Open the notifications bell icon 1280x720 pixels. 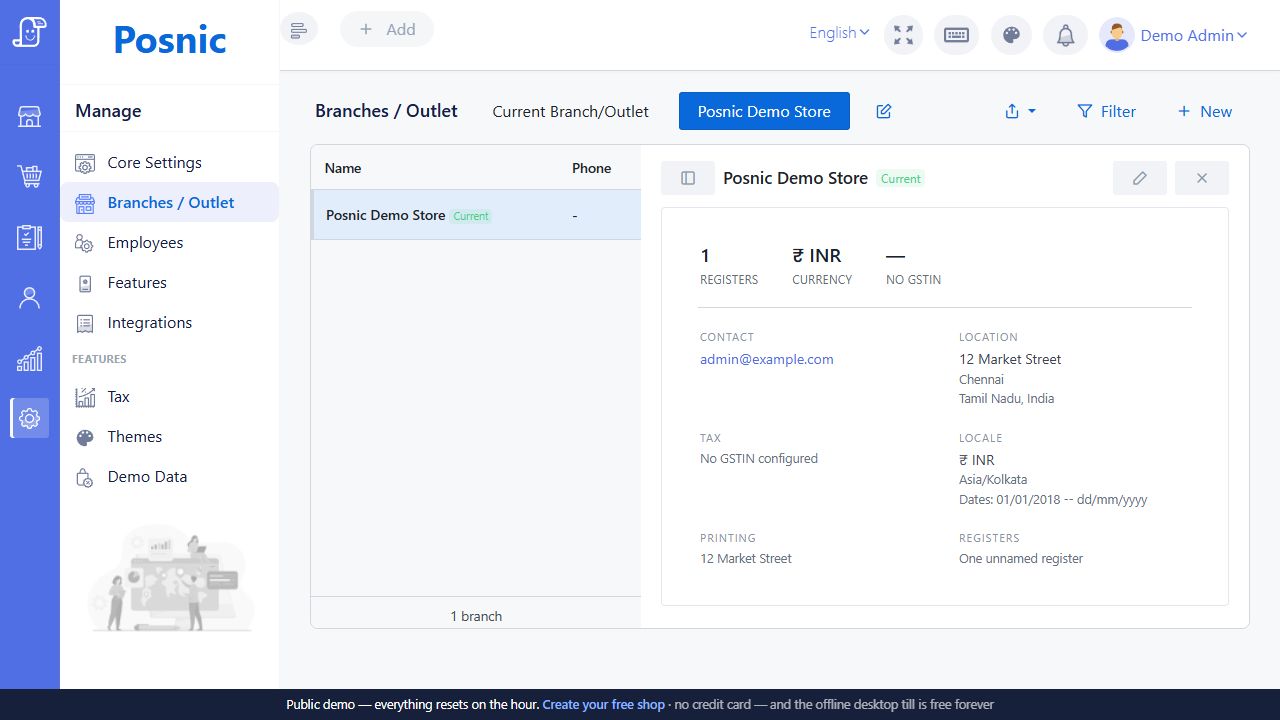point(1066,35)
